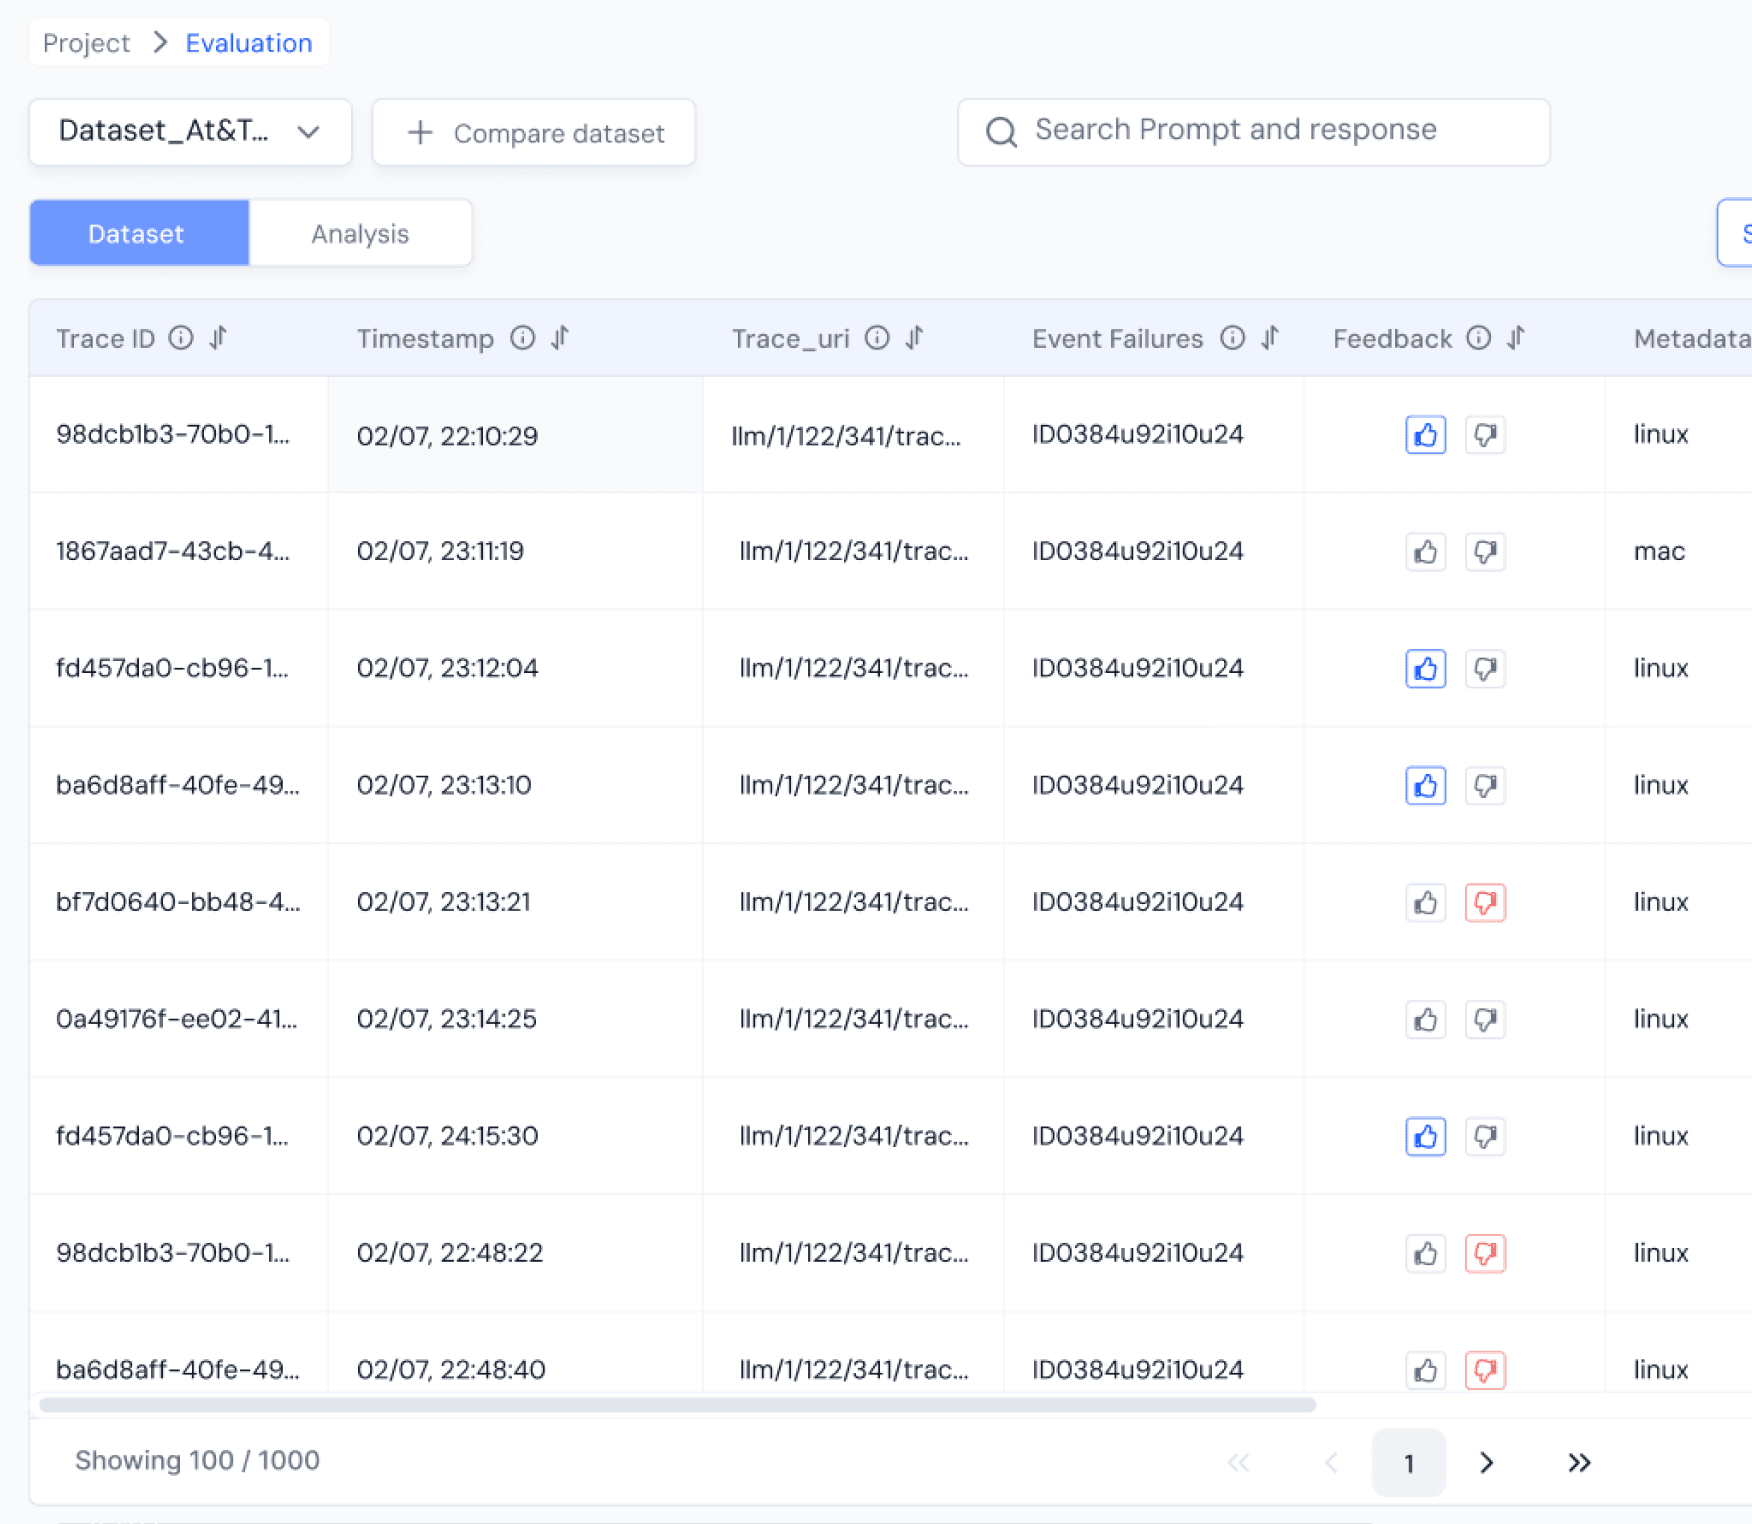Thumbs down the 23:14:25 row

click(1485, 1019)
